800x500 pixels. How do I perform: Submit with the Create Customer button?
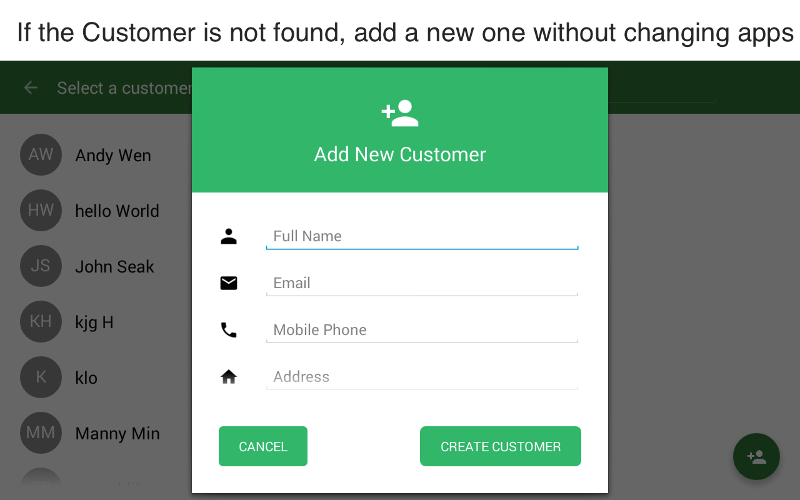501,446
